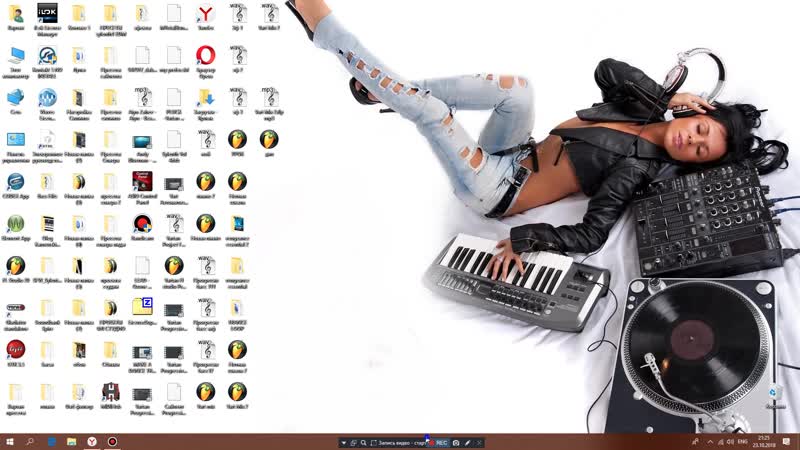The height and width of the screenshot is (450, 800).
Task: Open the Control Panel desktop icon
Action: point(16,140)
